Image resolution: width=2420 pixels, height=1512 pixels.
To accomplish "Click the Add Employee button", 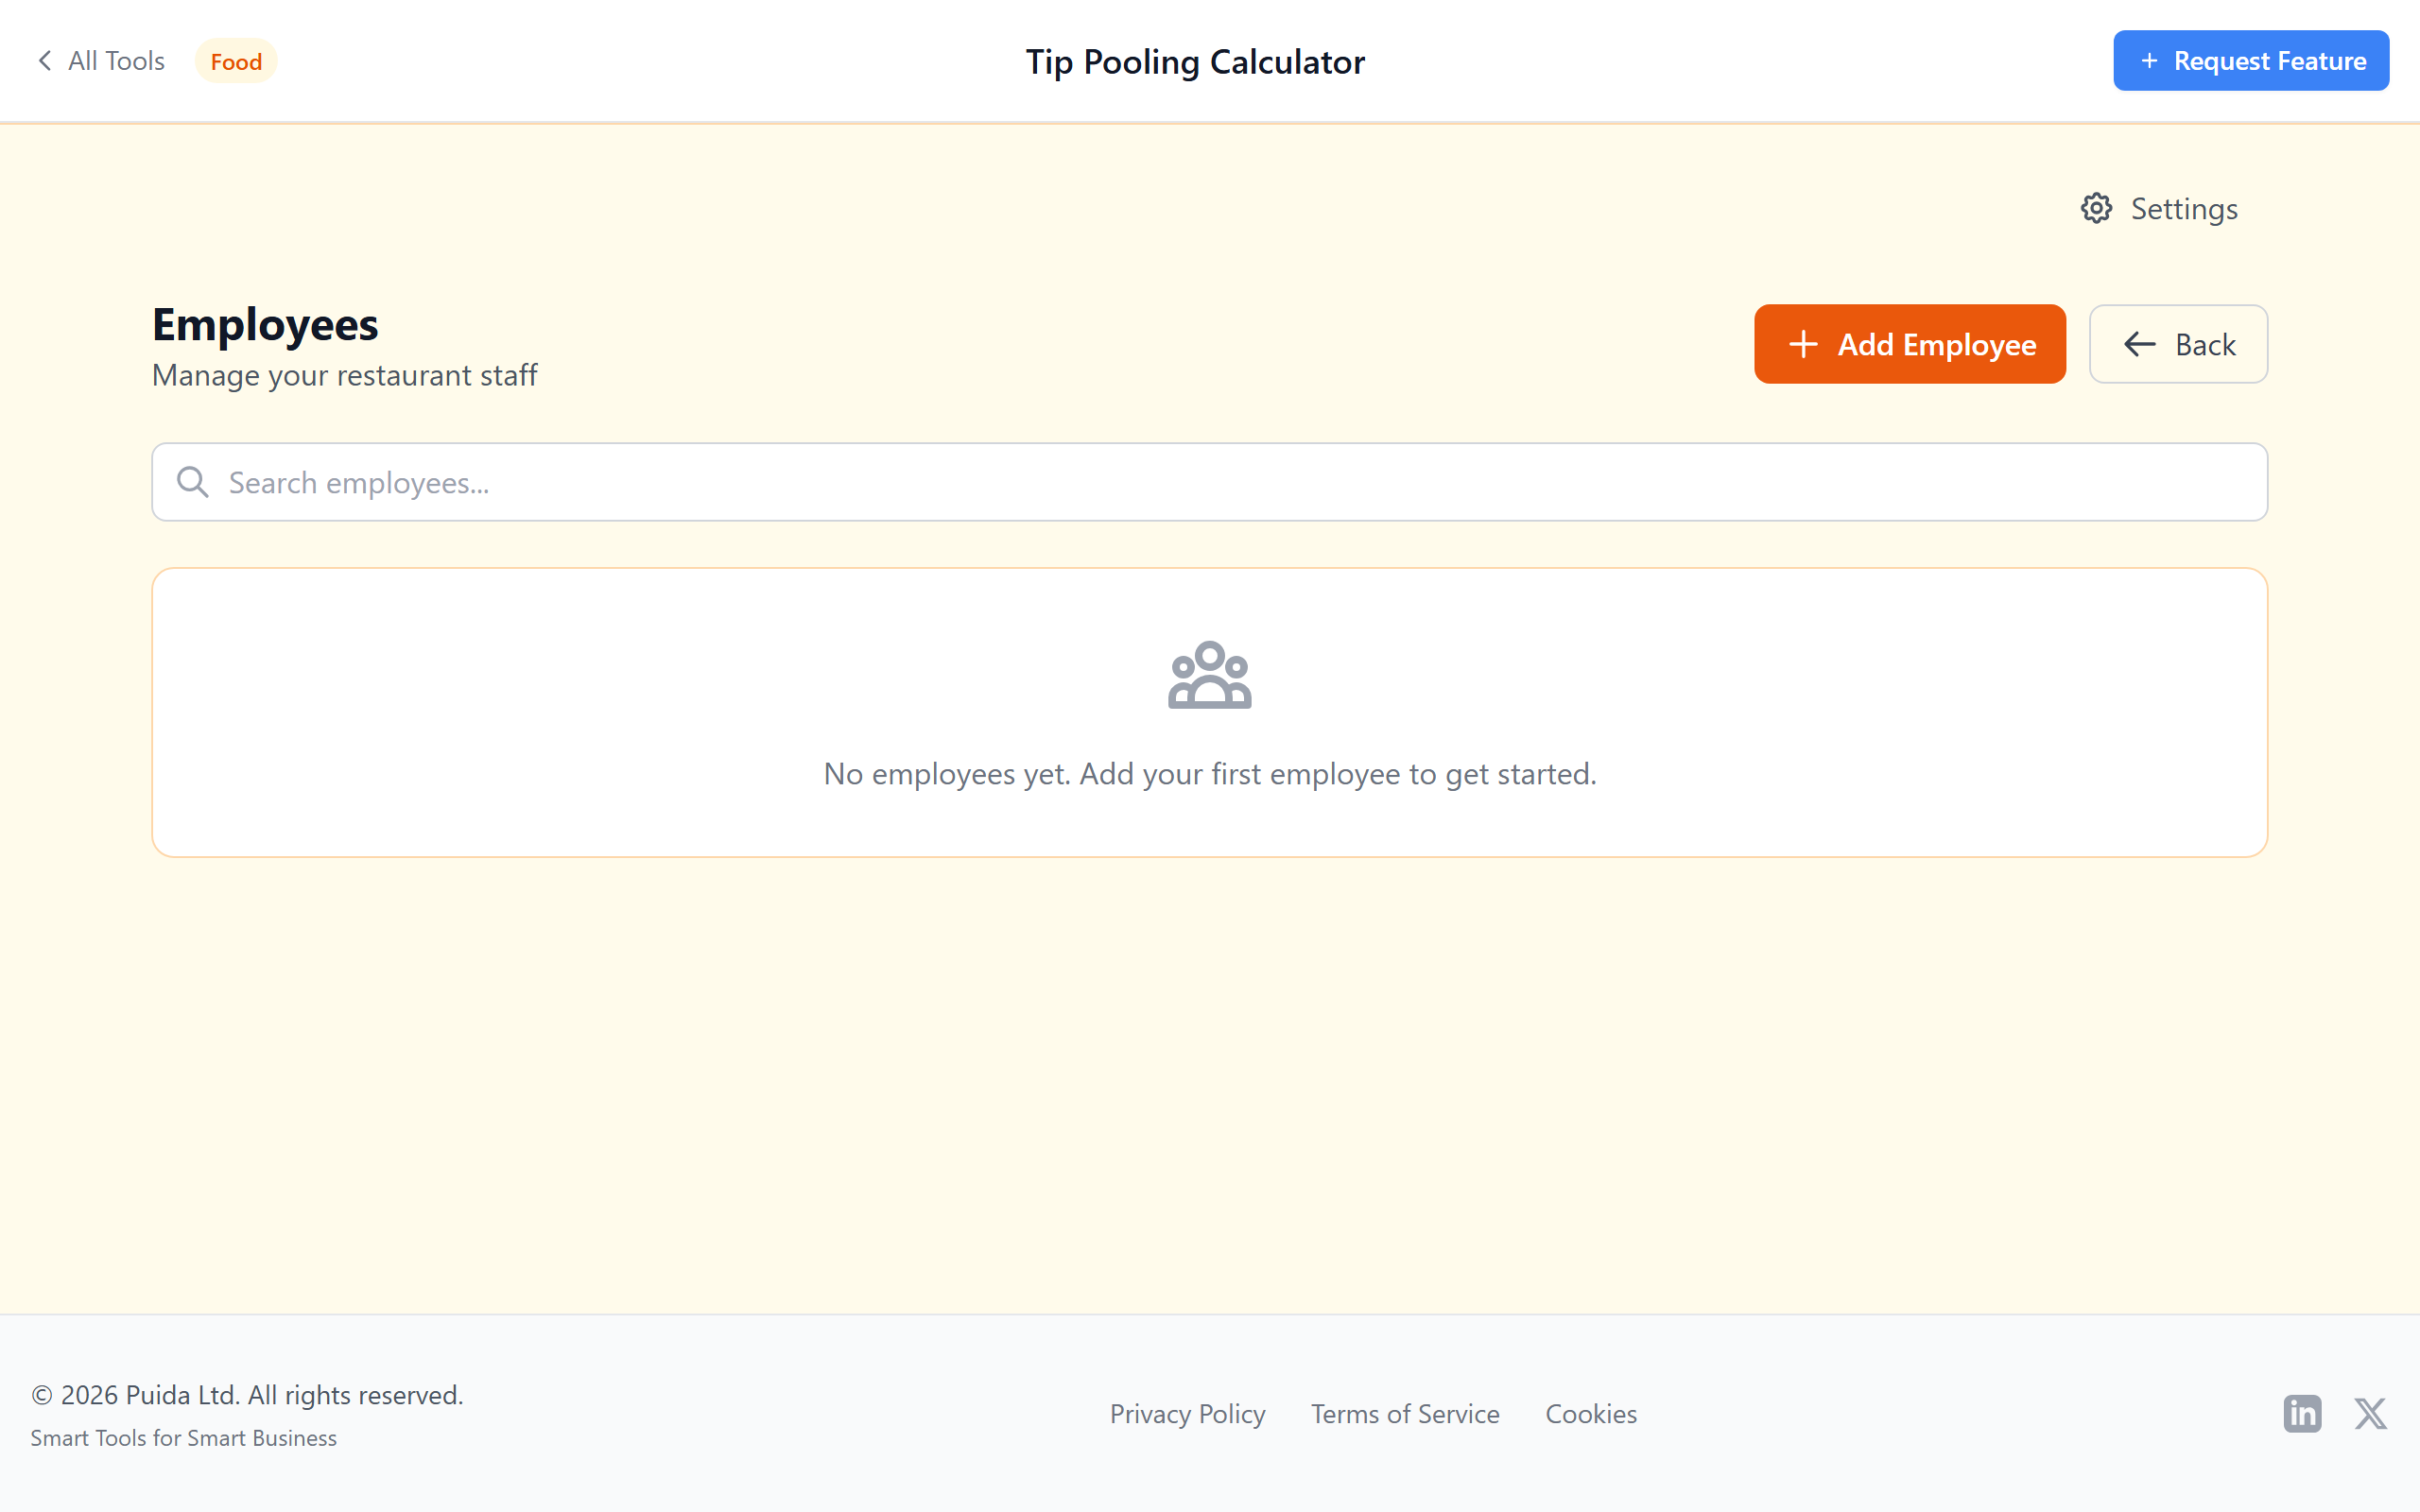I will click(1909, 343).
